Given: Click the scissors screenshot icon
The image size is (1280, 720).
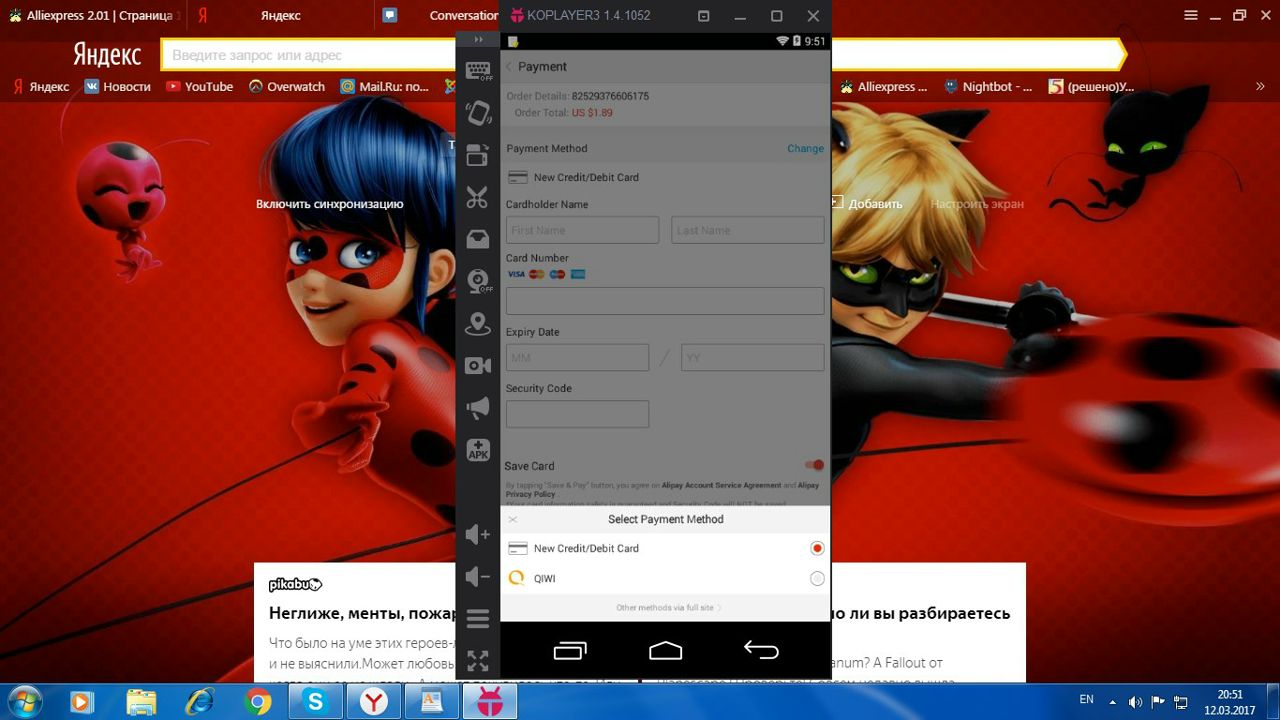Looking at the screenshot, I should [x=478, y=197].
